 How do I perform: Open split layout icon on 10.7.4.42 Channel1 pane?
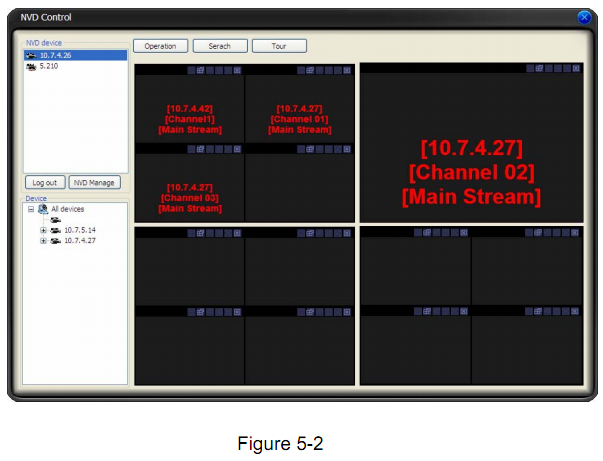pos(200,70)
